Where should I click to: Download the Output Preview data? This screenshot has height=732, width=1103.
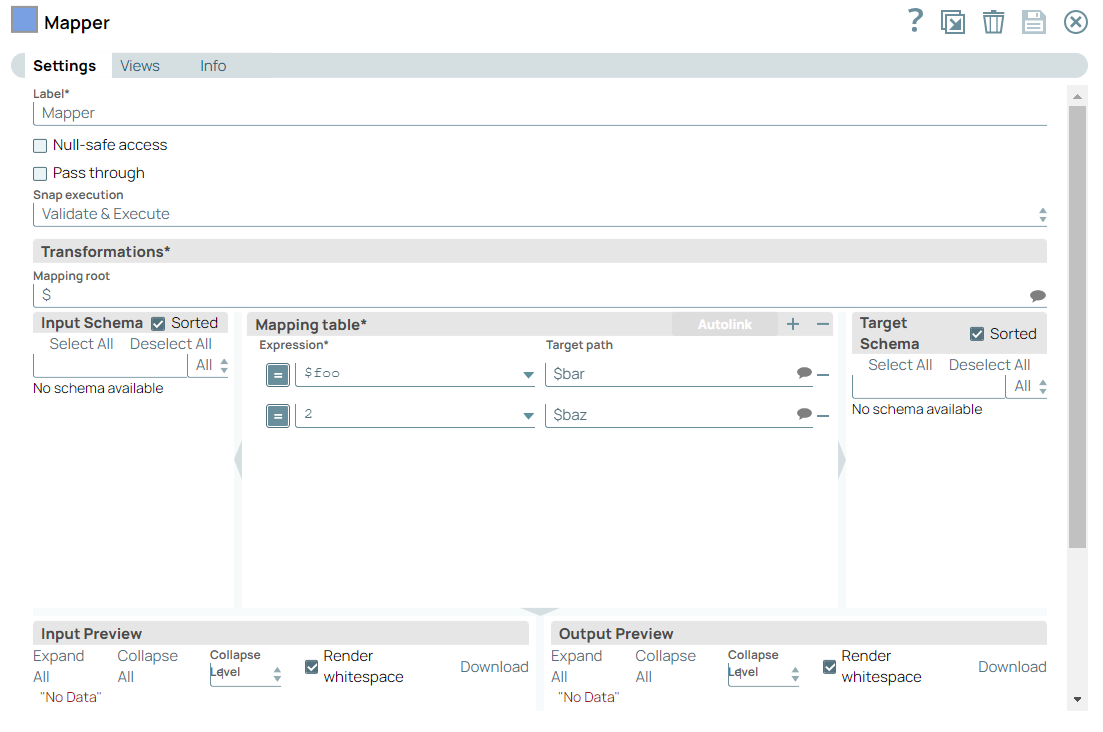pyautogui.click(x=1012, y=667)
